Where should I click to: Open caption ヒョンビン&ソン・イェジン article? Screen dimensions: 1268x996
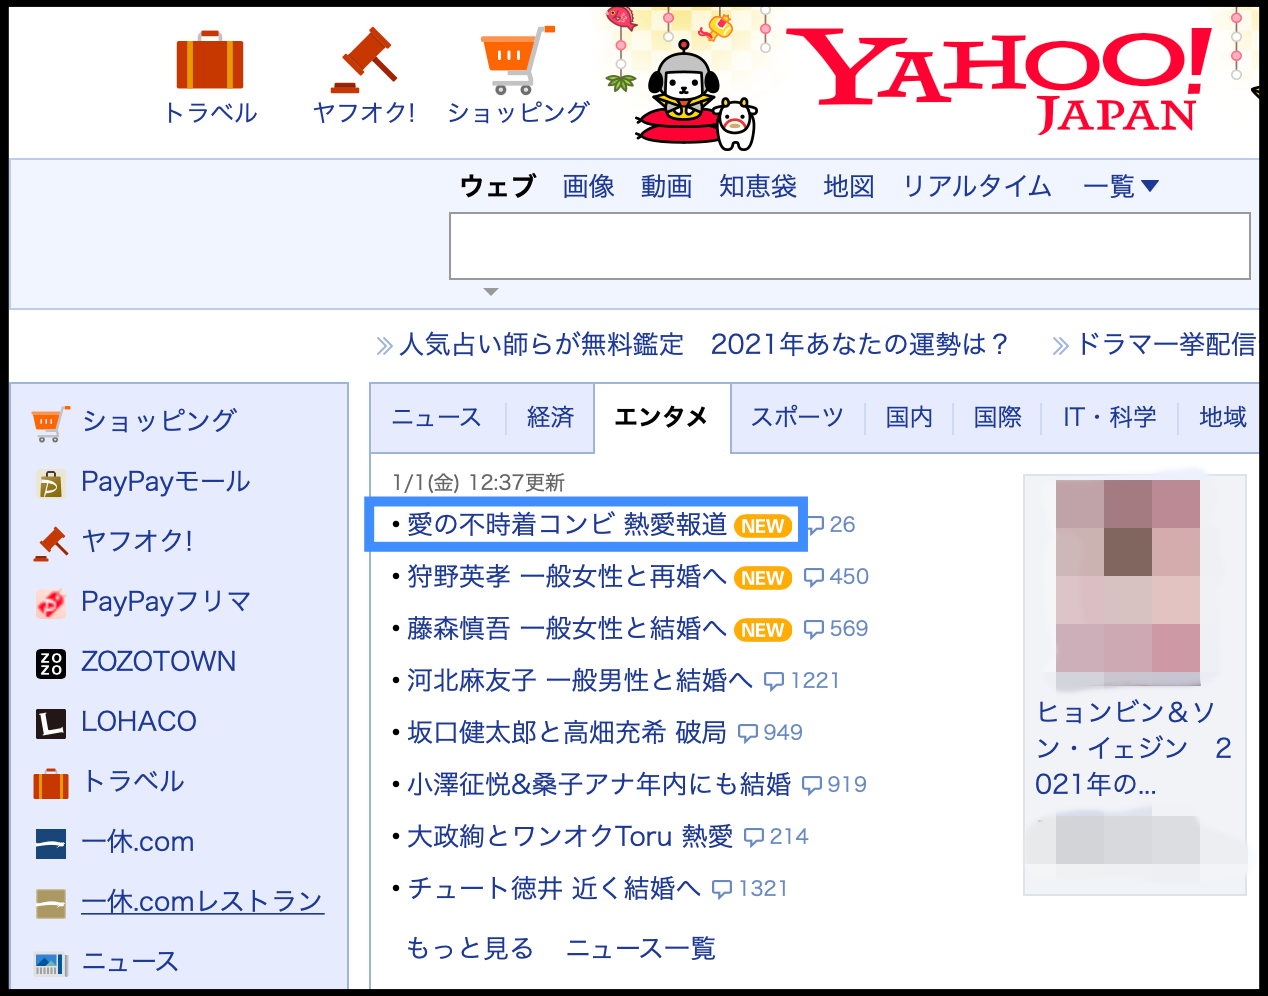(x=1134, y=748)
